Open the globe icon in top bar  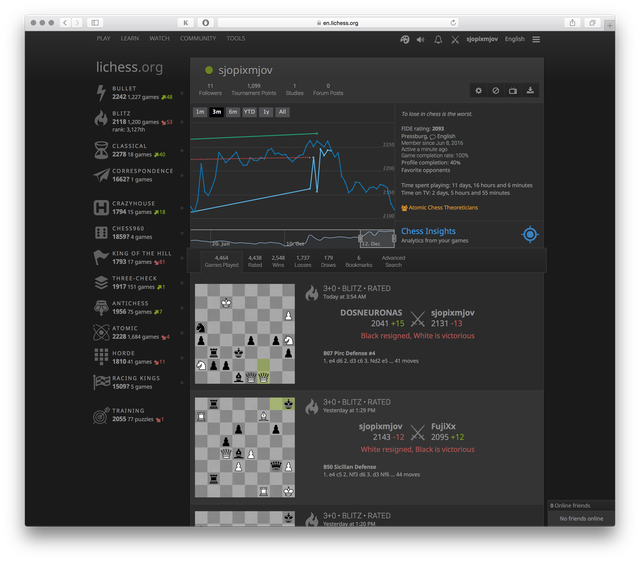coord(404,40)
